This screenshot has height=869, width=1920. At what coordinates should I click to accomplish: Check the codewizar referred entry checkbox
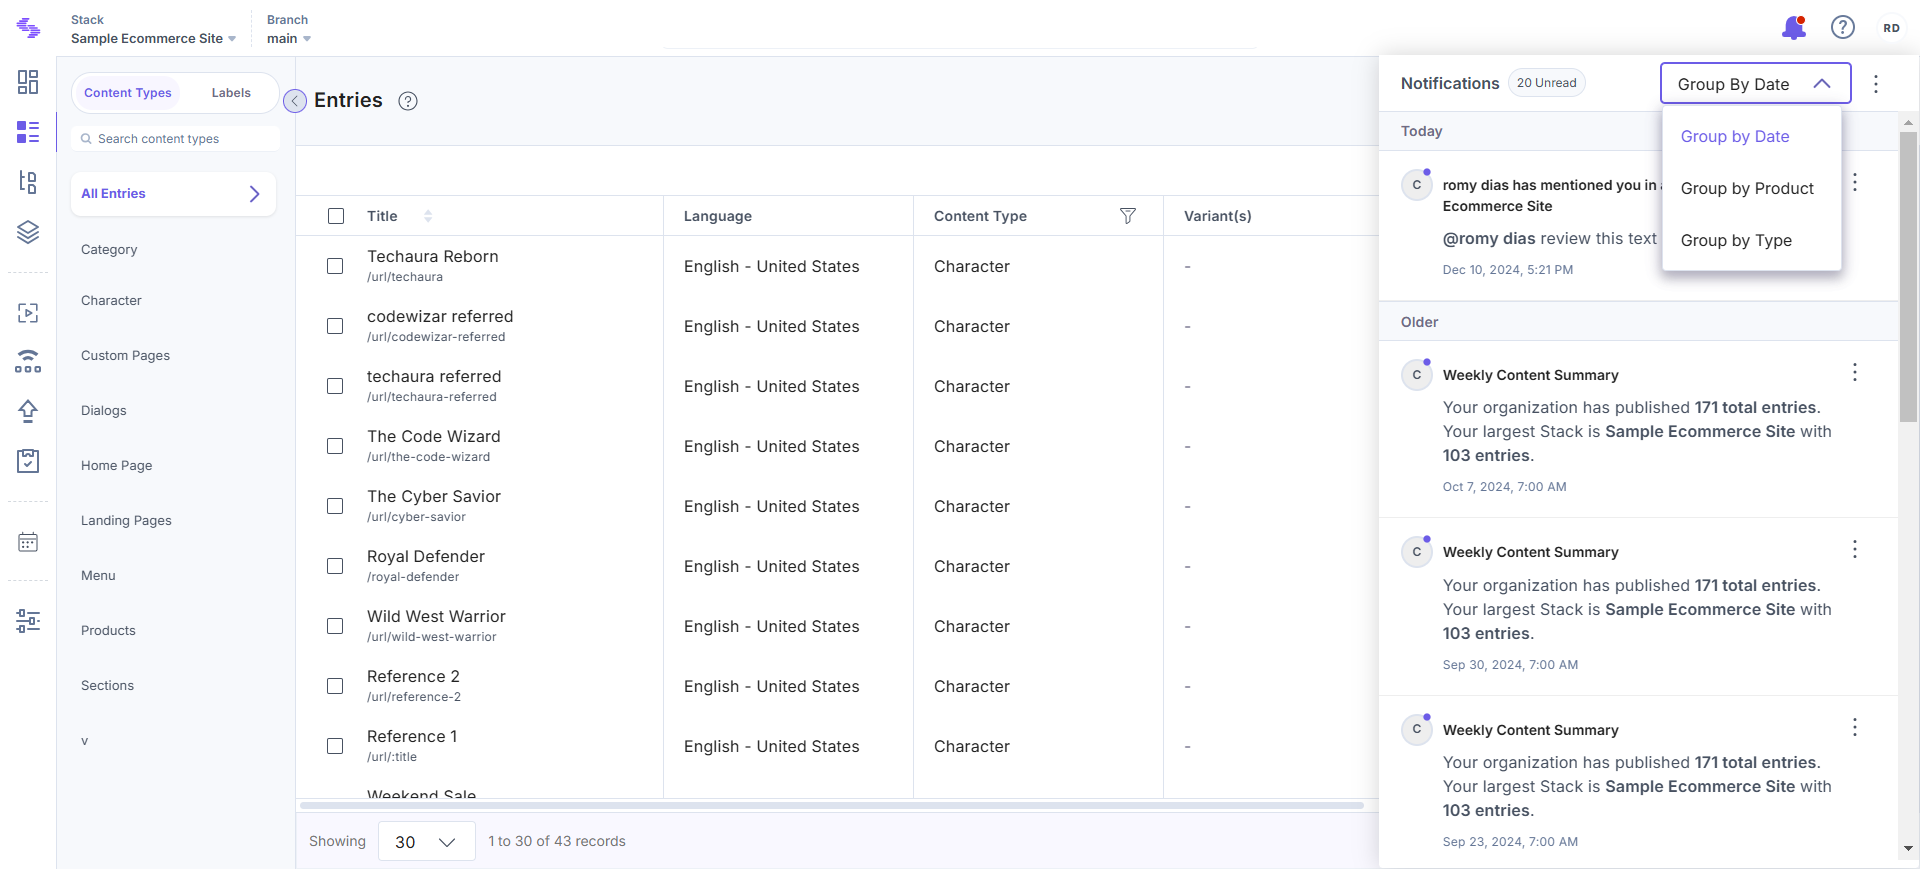point(335,326)
